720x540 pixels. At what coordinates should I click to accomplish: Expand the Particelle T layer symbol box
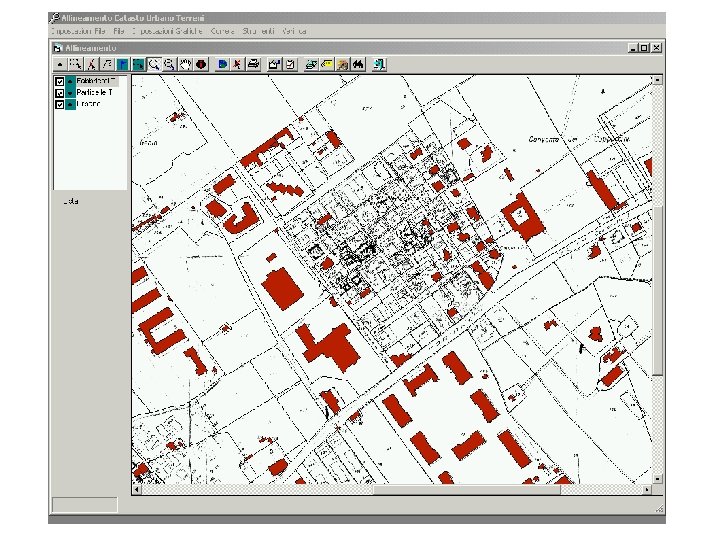coord(70,92)
